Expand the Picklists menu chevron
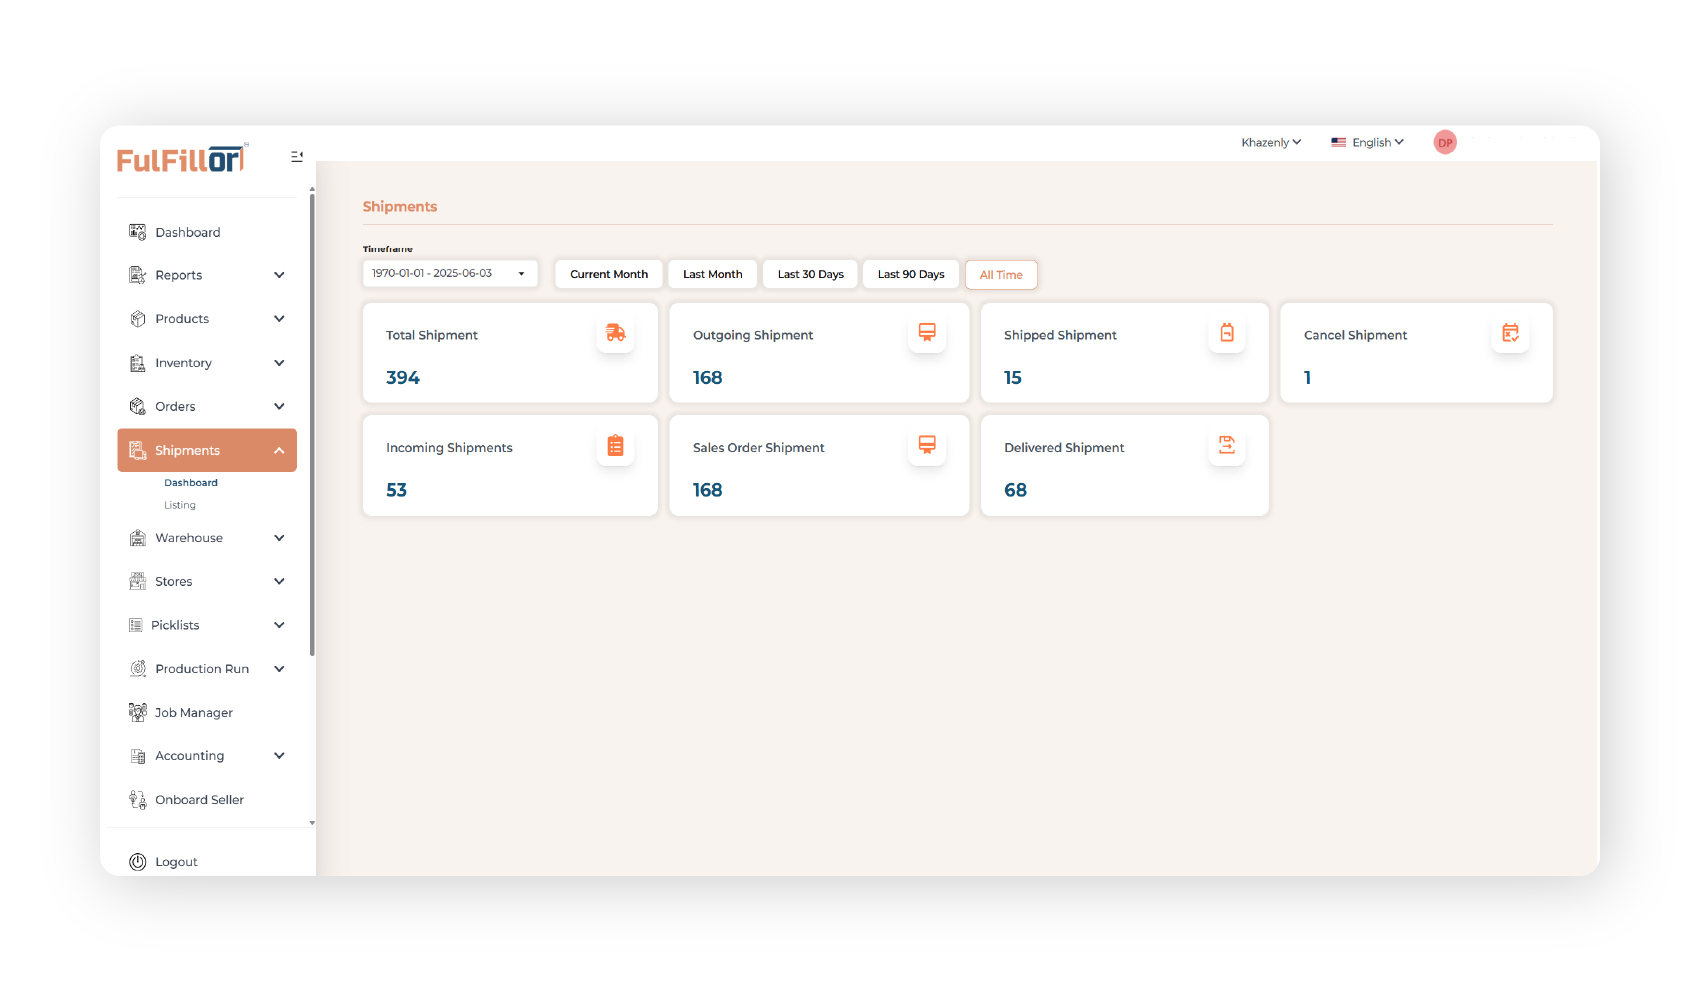This screenshot has height=1001, width=1700. click(279, 625)
